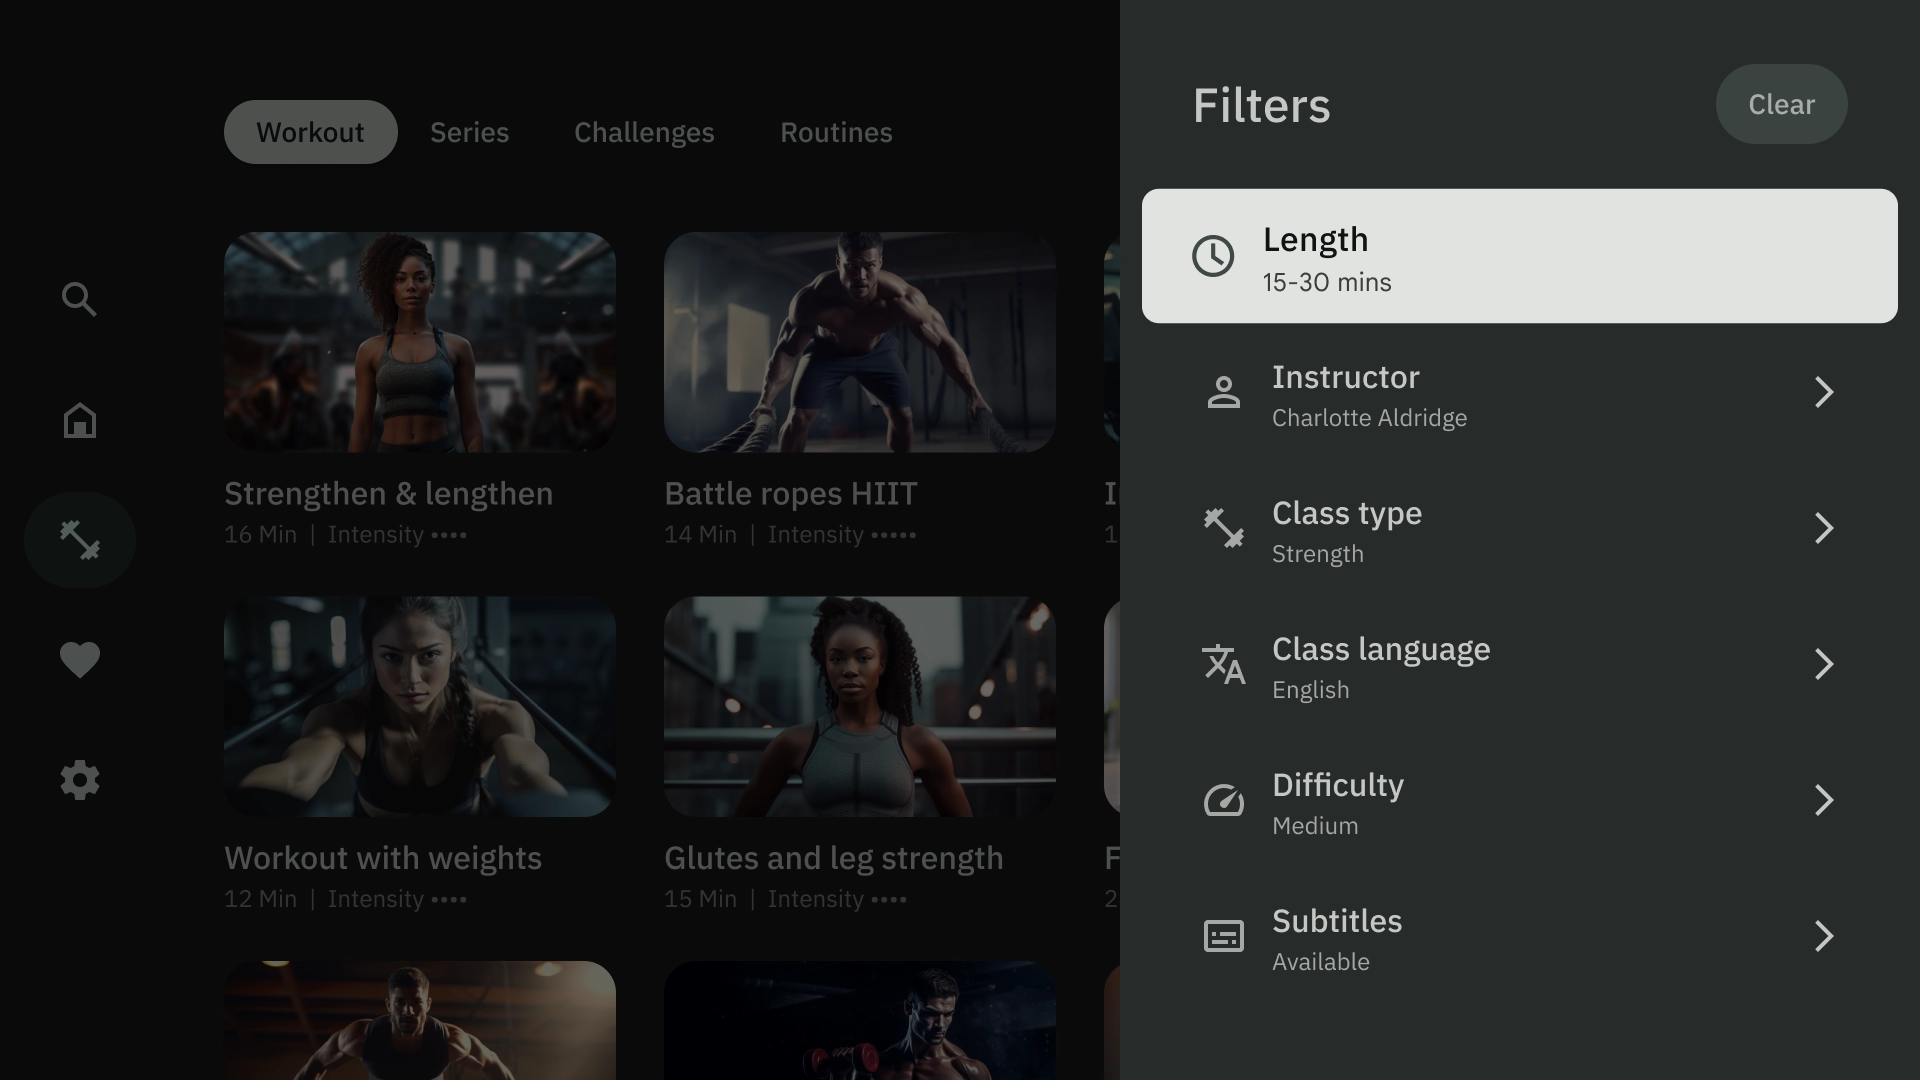Open the settings gear icon
The width and height of the screenshot is (1920, 1080).
tap(80, 781)
